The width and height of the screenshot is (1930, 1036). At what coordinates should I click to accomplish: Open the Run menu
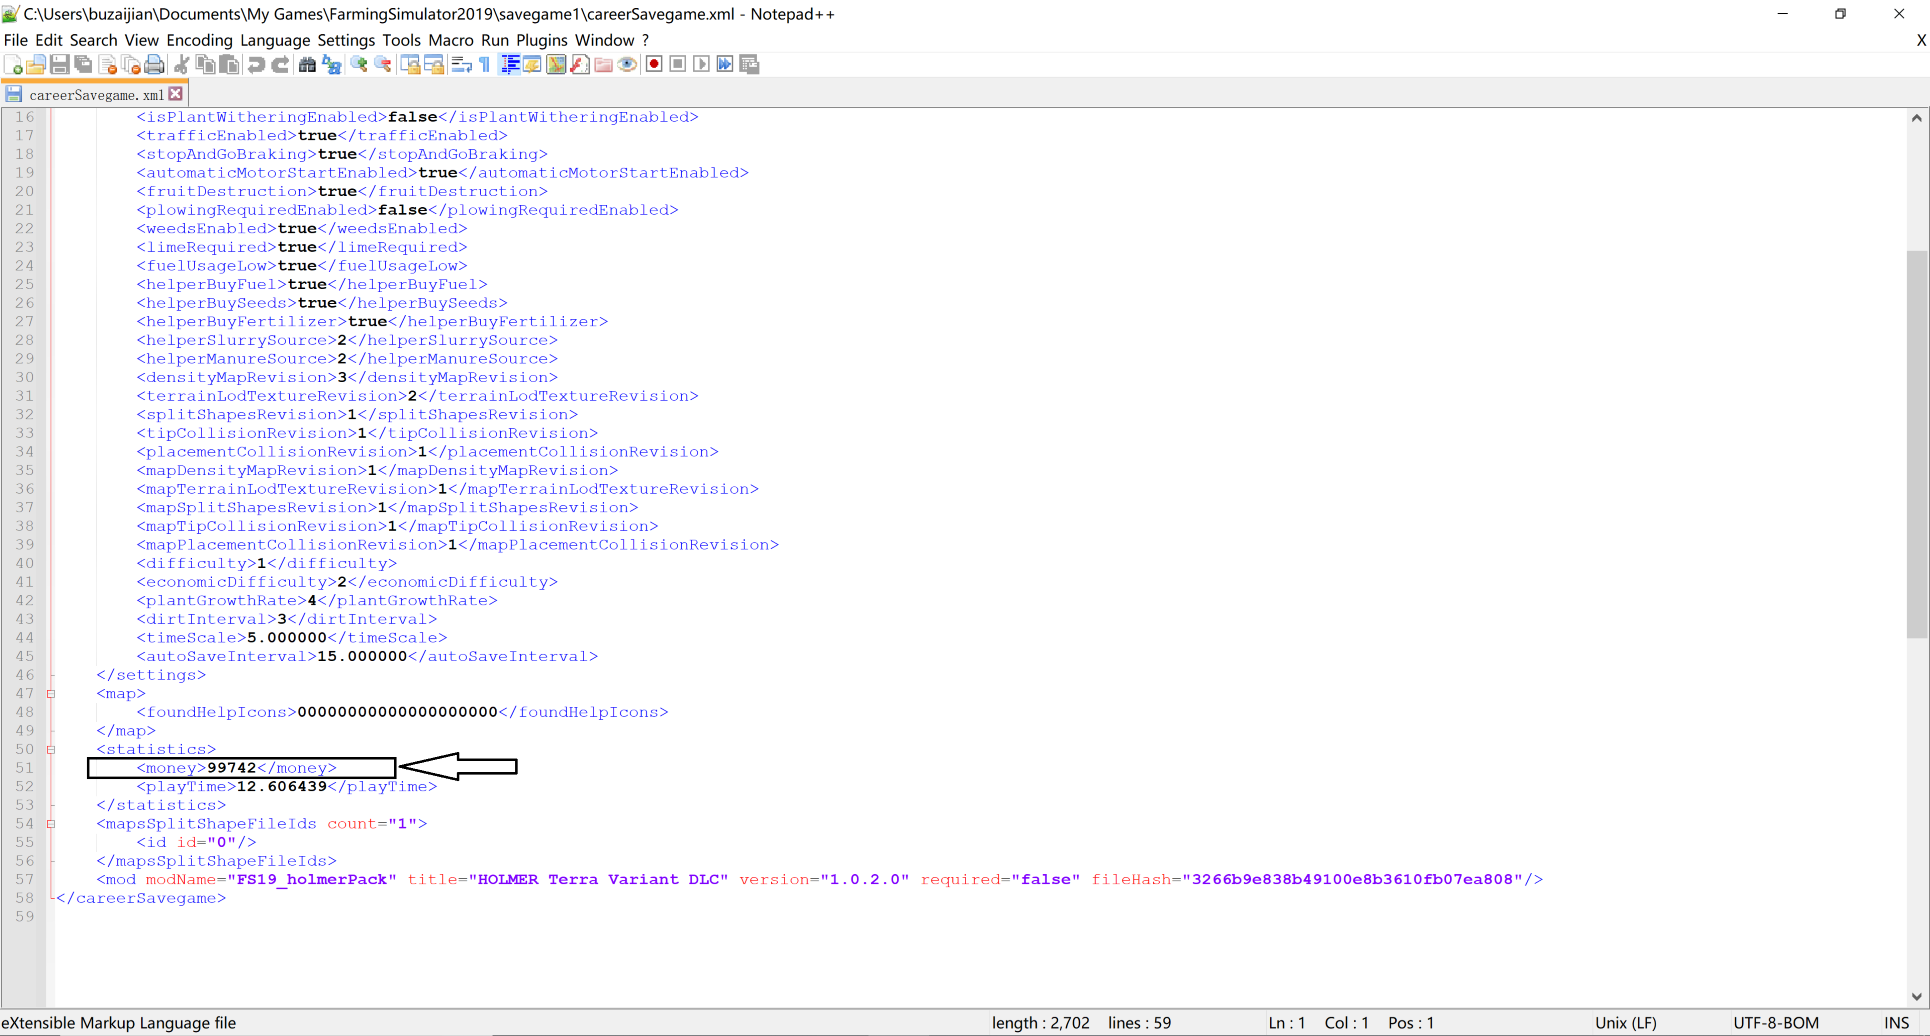[495, 40]
